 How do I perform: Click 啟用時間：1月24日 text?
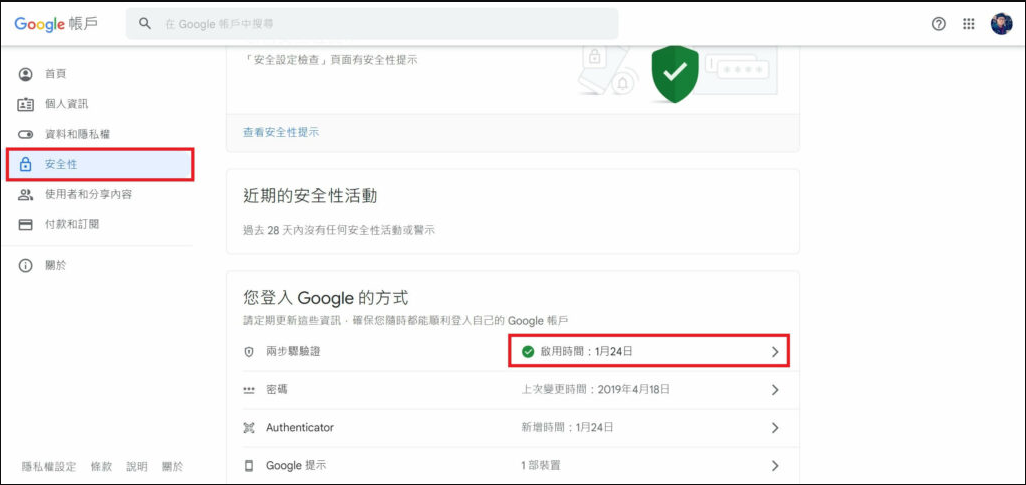(x=587, y=351)
